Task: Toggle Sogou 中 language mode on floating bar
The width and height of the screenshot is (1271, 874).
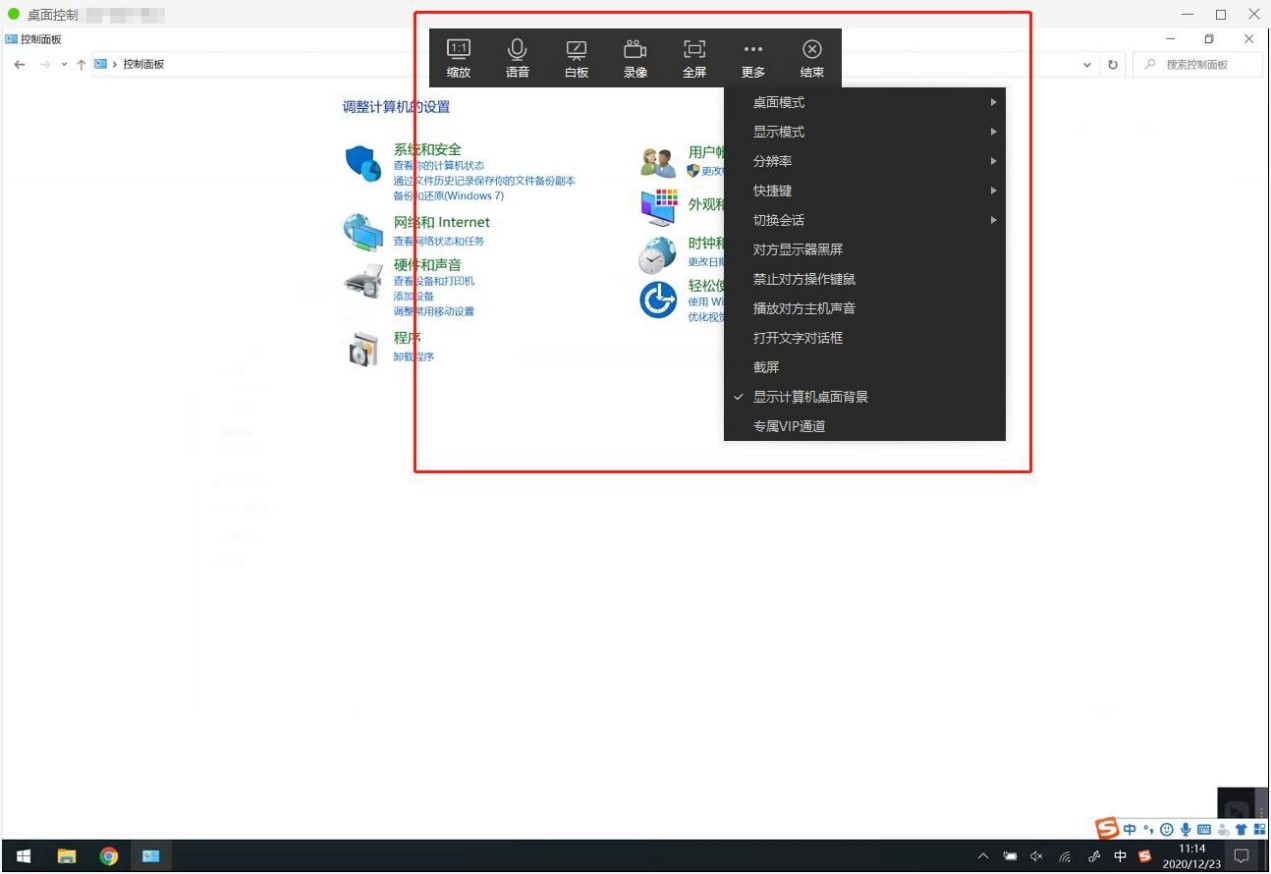Action: (1130, 829)
